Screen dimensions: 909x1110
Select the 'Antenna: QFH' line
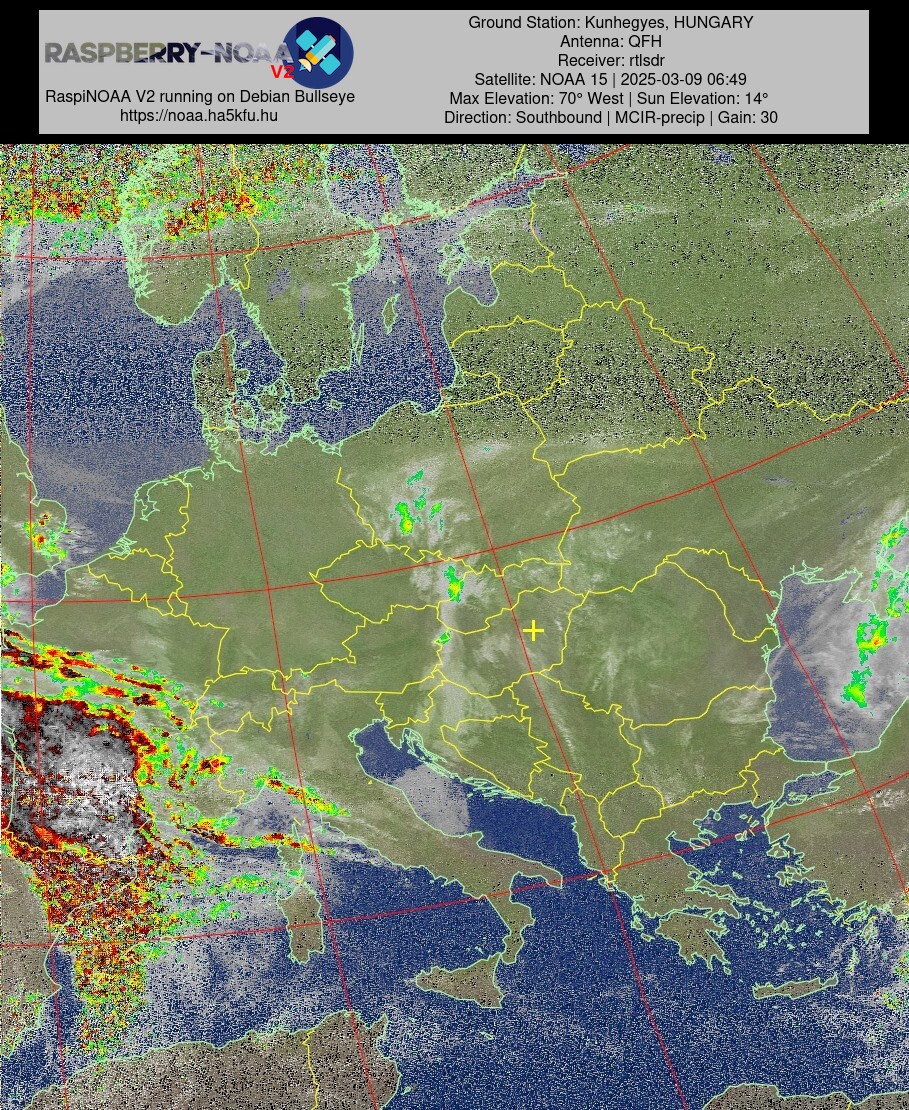[610, 42]
